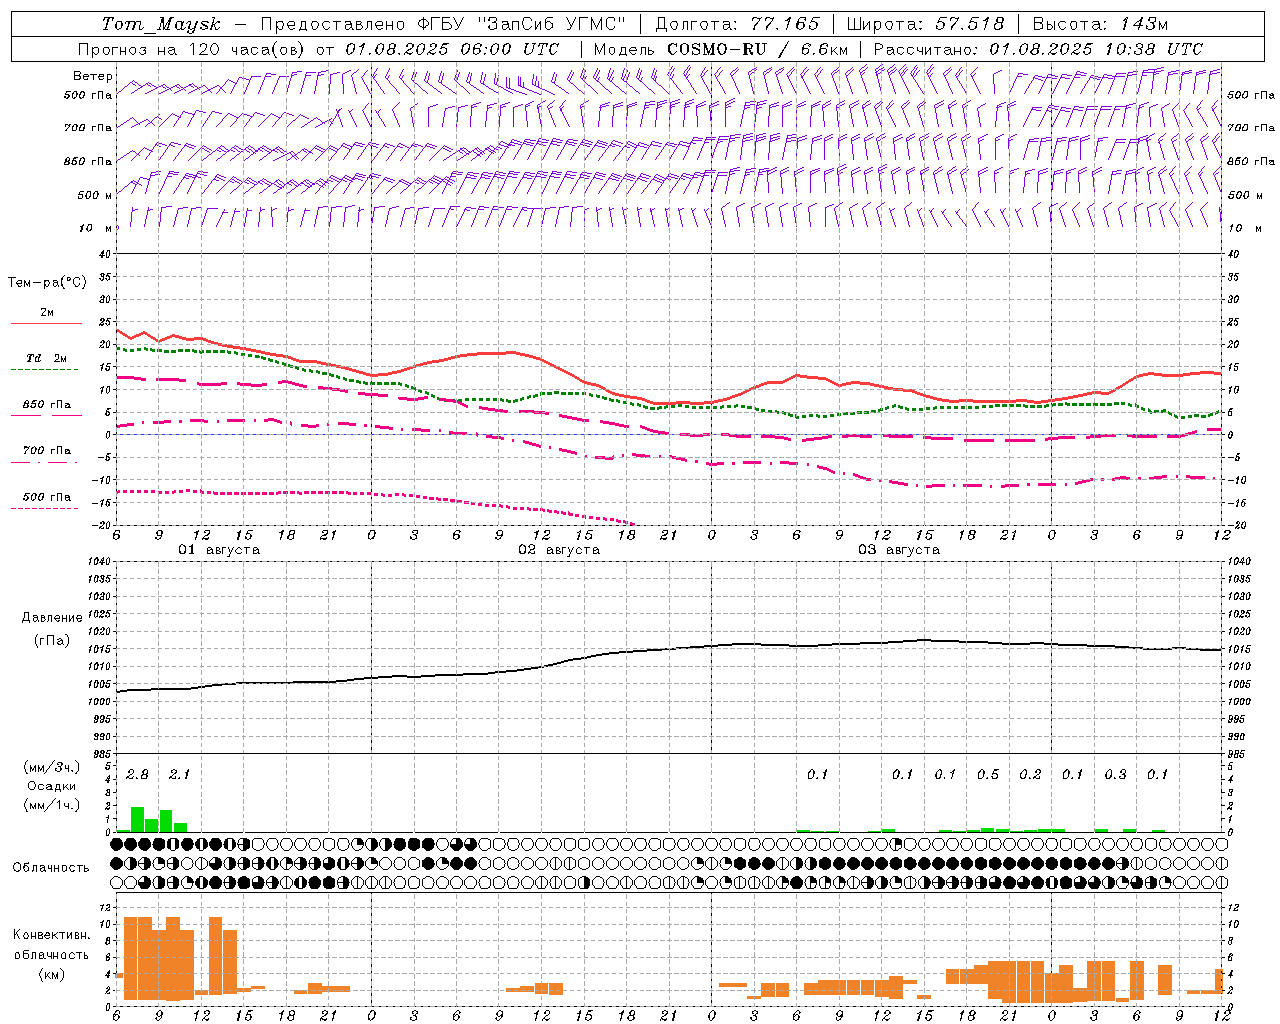This screenshot has height=1024, width=1280.
Task: Click the Высота: 143м value
Action: tap(1100, 24)
